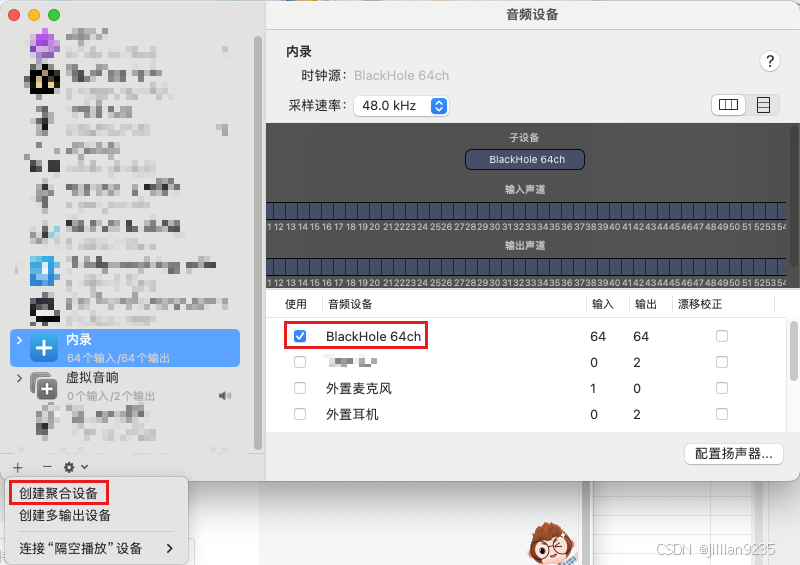
Task: Click the speaker icon next to 虚拟音响
Action: (x=225, y=396)
